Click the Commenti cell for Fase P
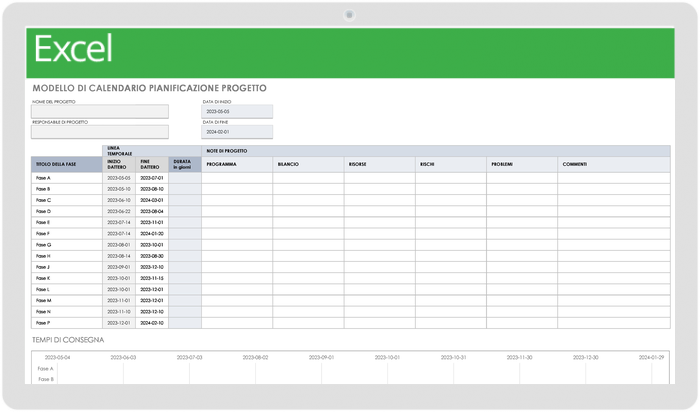 (614, 323)
